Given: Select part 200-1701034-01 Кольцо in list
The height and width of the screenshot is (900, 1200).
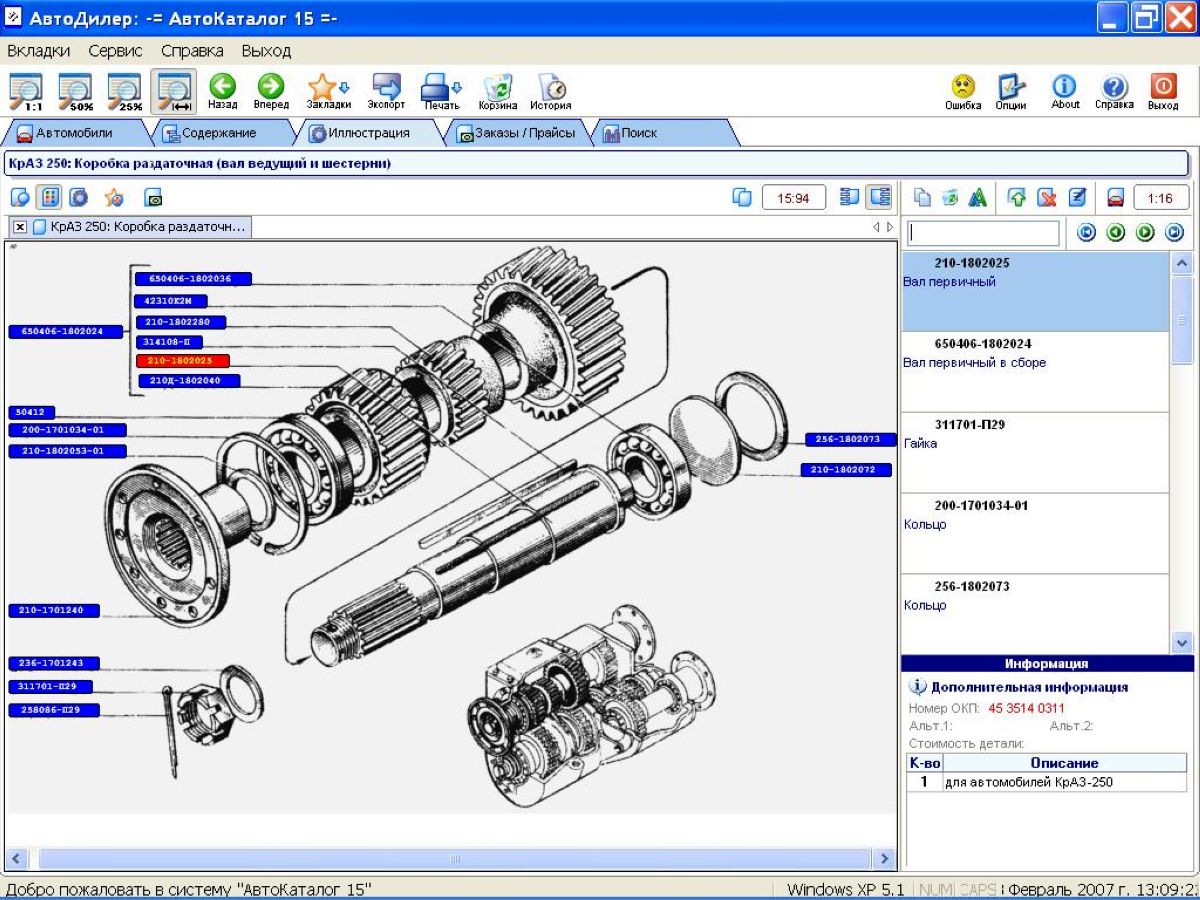Looking at the screenshot, I should point(1034,534).
